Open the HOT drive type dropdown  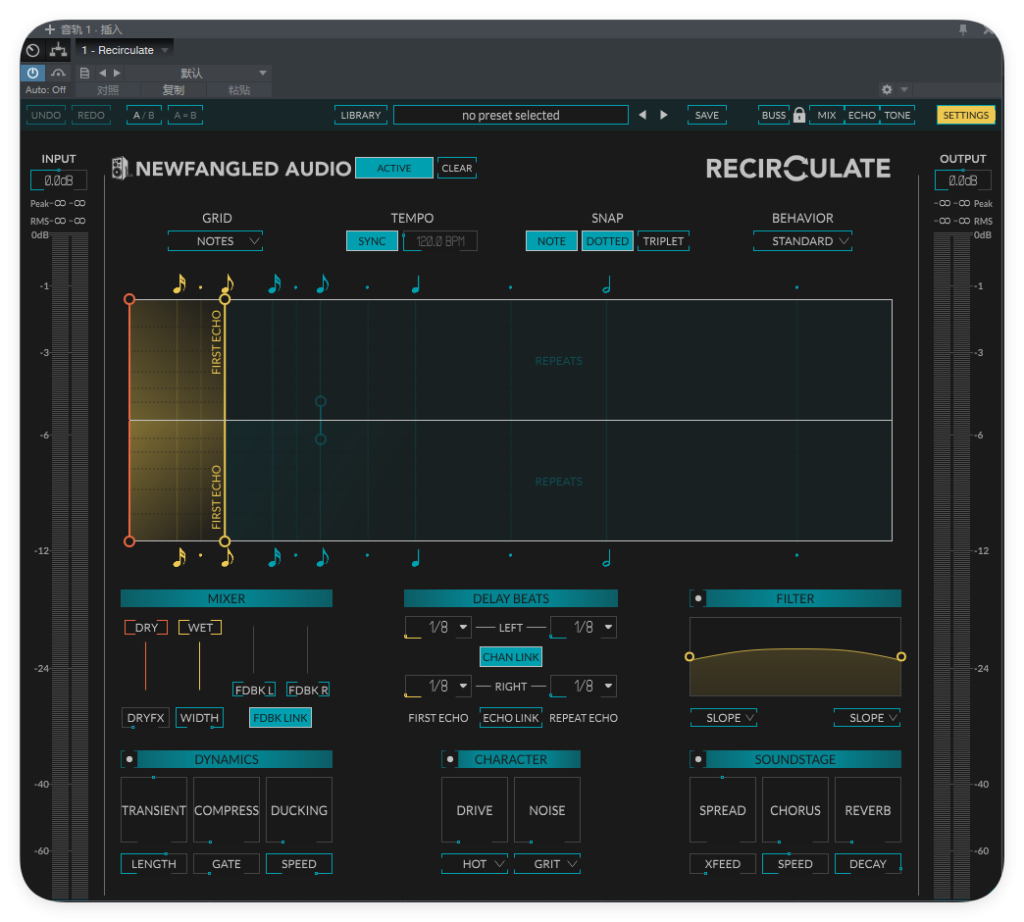475,864
